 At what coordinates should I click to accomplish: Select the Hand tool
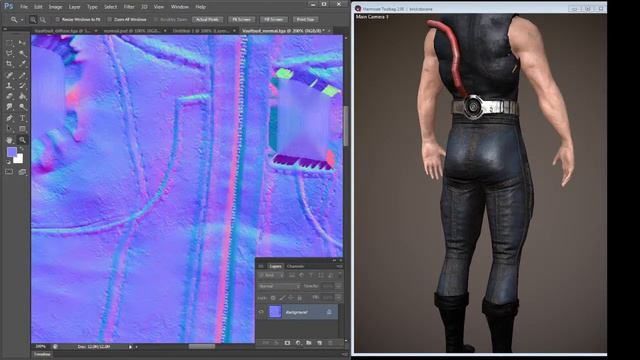[x=9, y=140]
